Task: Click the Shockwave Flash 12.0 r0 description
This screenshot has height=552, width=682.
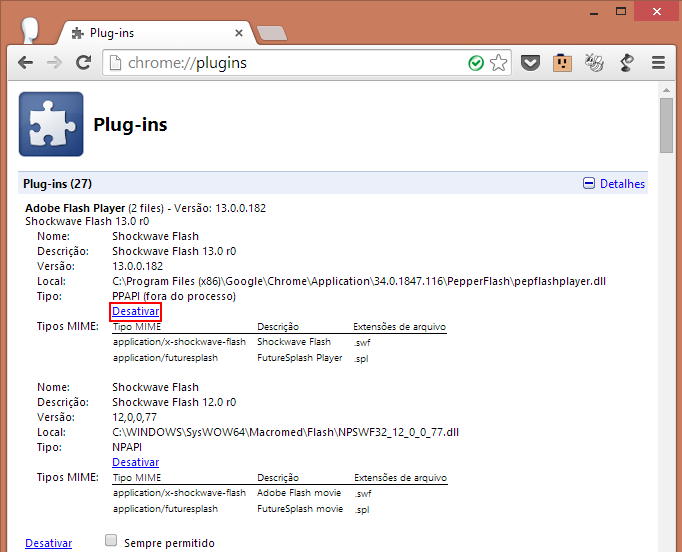Action: (x=174, y=402)
